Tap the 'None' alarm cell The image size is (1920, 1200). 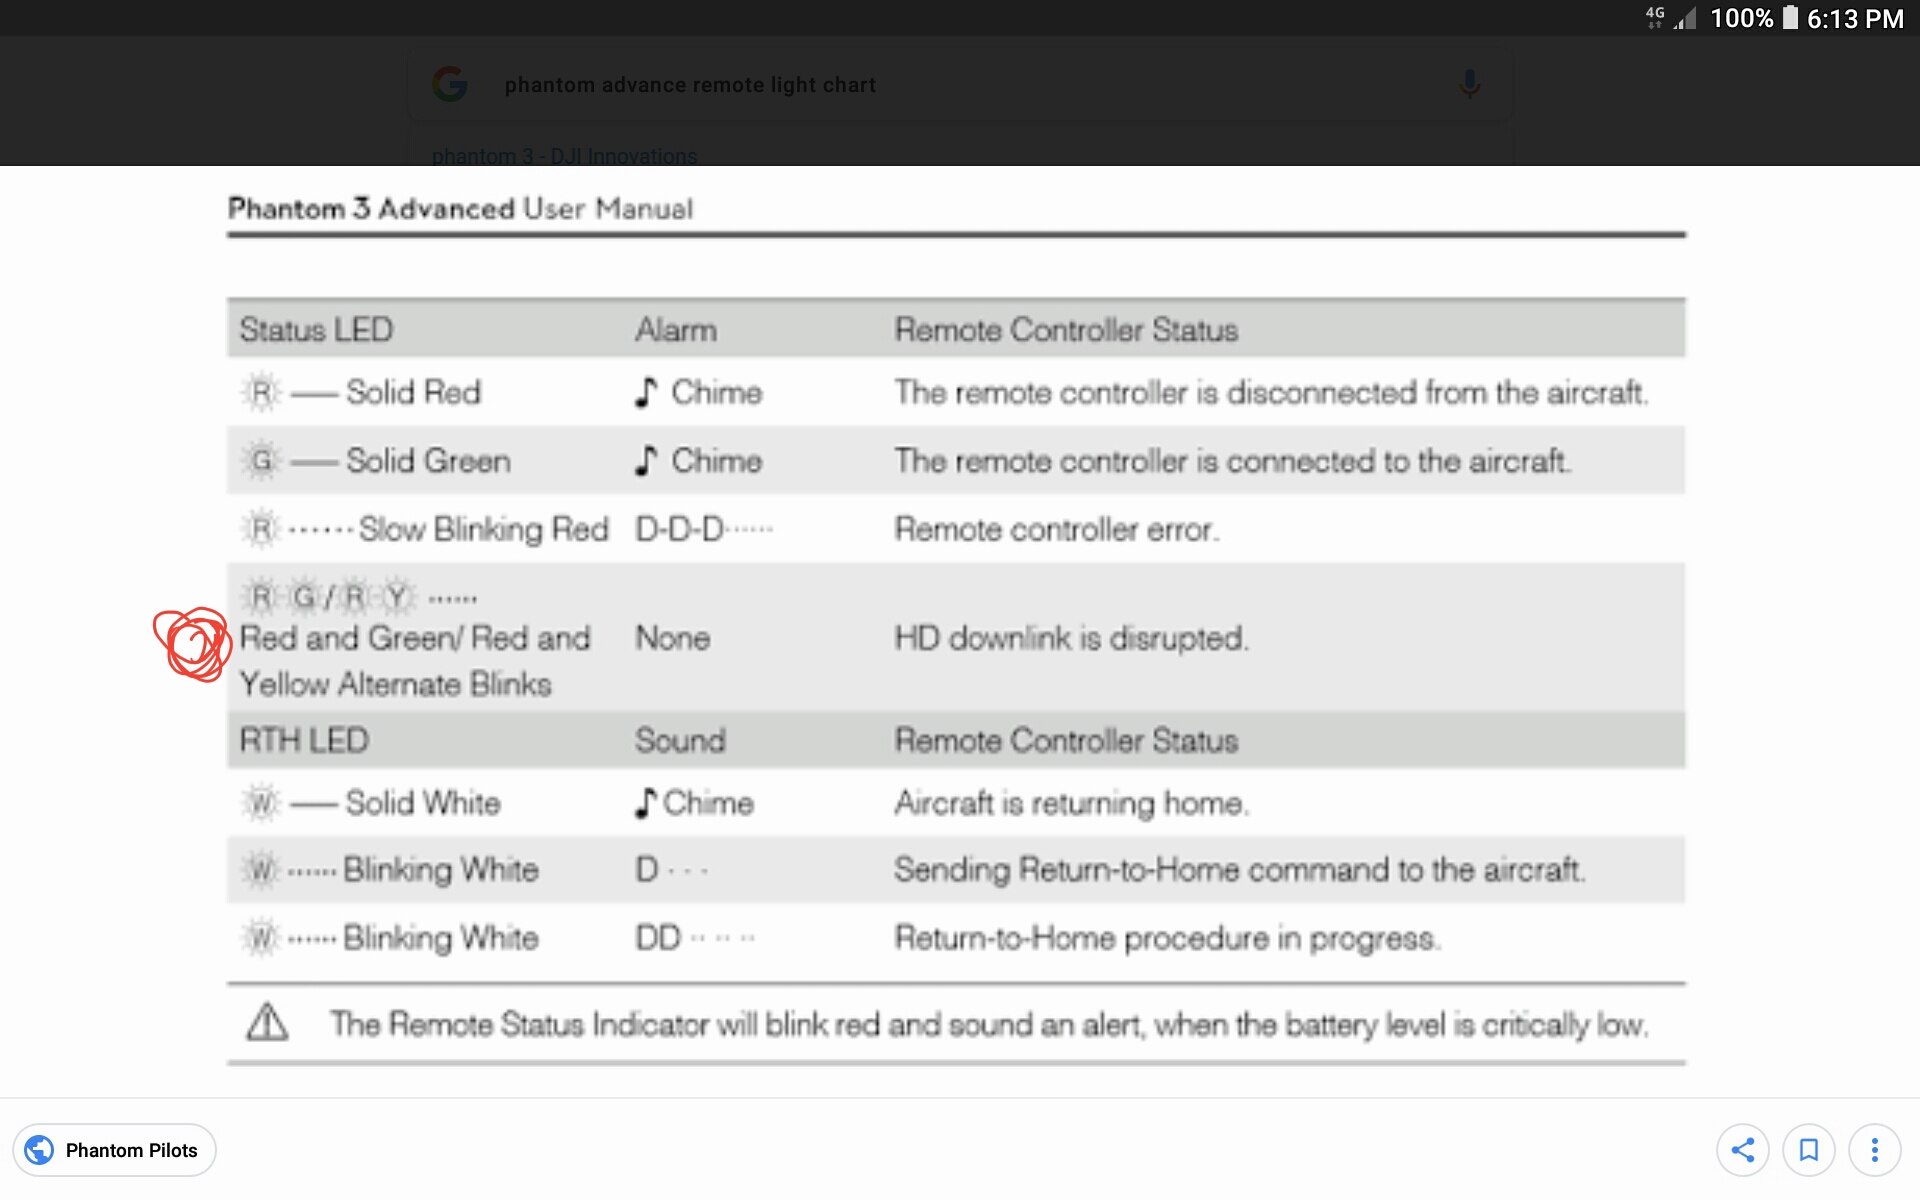pyautogui.click(x=673, y=638)
